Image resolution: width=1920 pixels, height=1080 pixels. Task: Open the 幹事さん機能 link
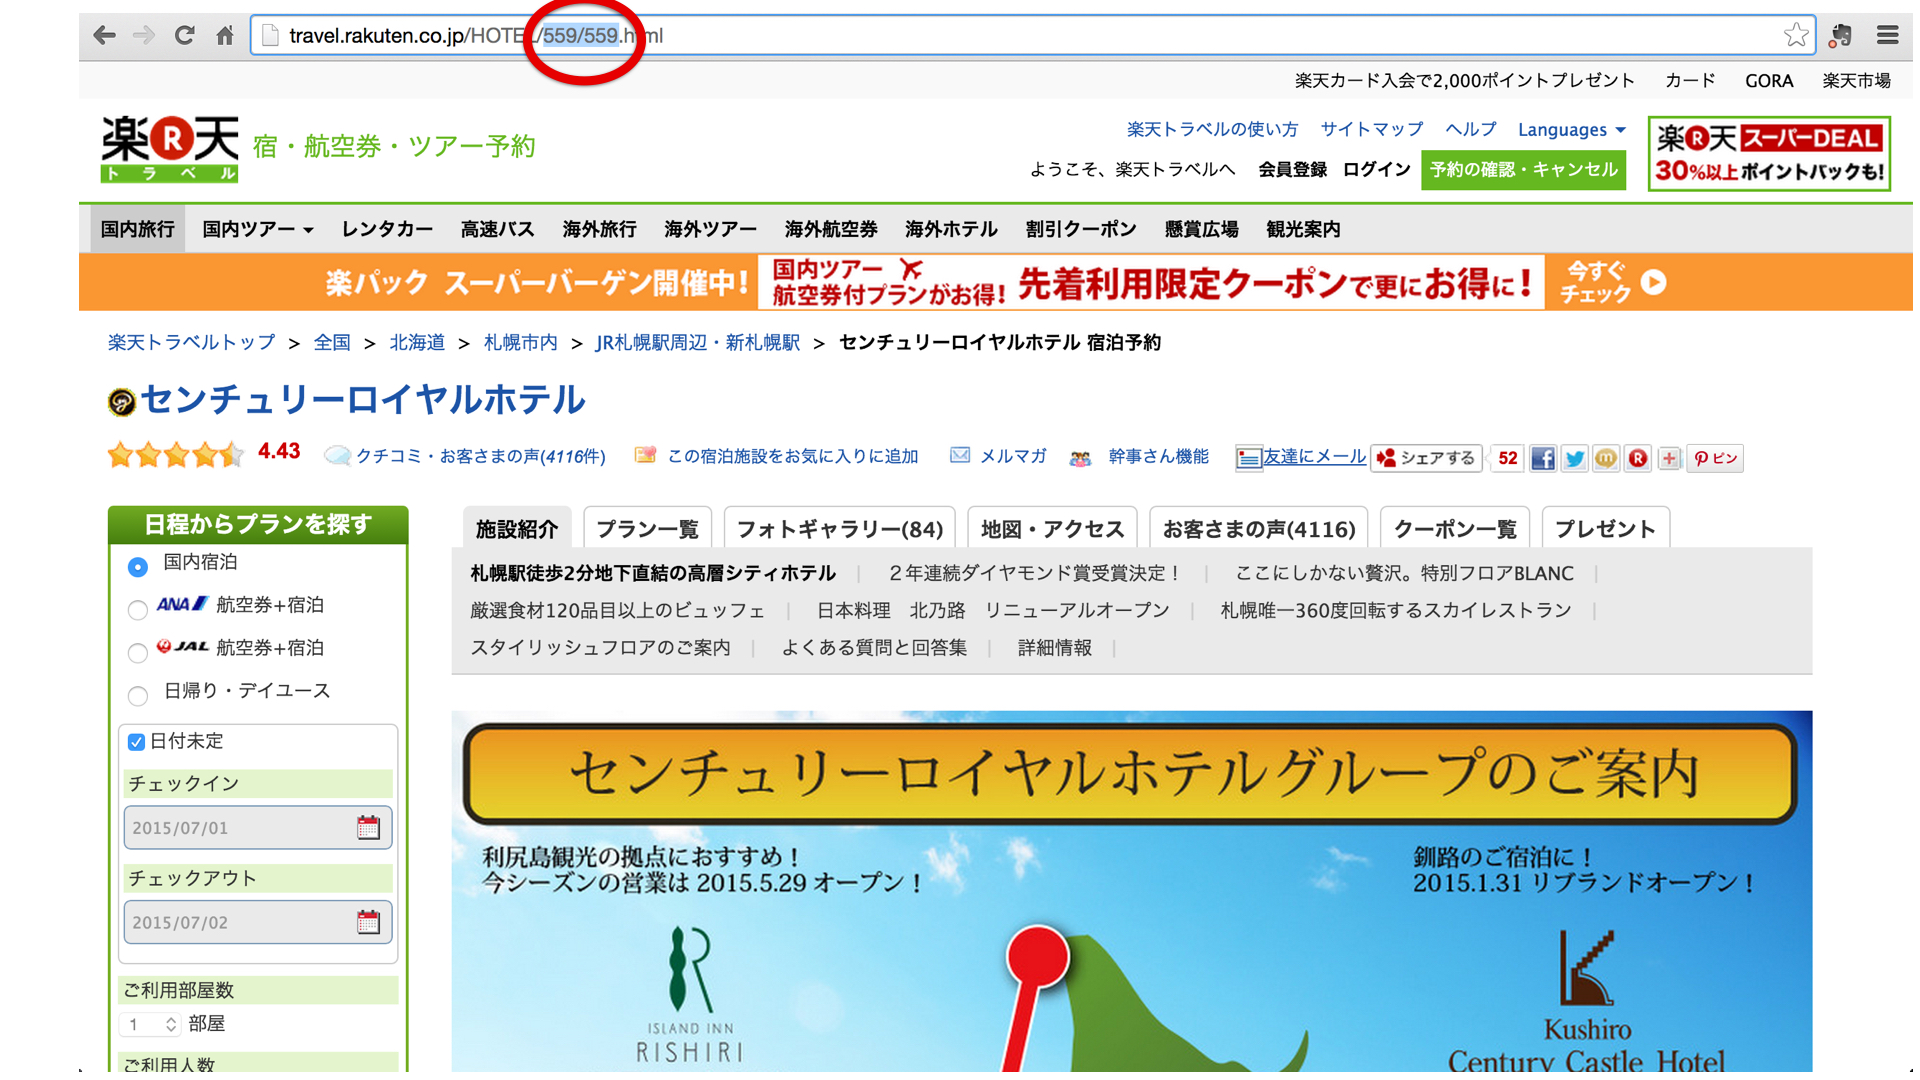pyautogui.click(x=1158, y=457)
